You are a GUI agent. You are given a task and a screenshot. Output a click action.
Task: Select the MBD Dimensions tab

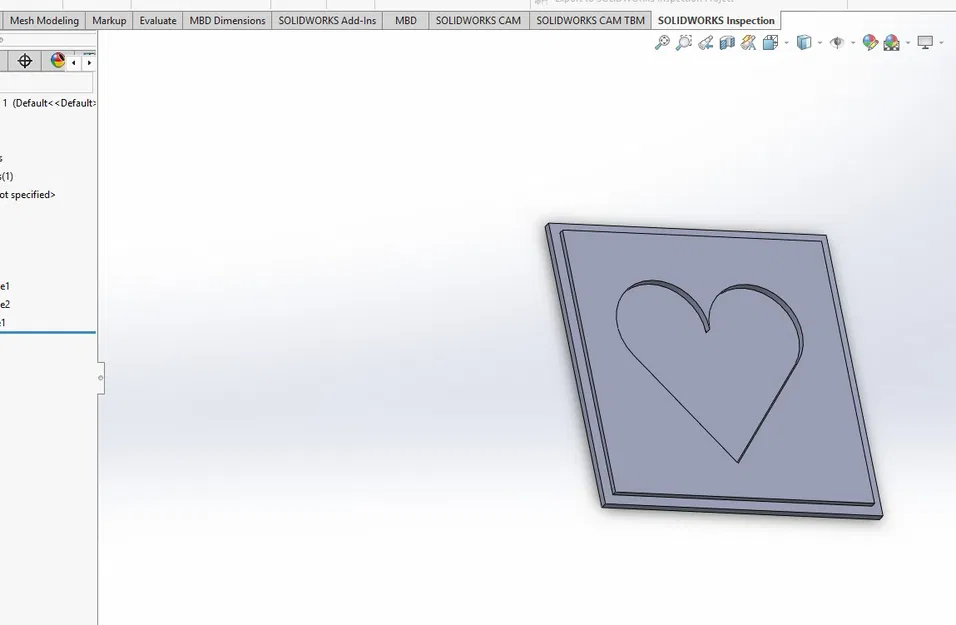pyautogui.click(x=227, y=19)
